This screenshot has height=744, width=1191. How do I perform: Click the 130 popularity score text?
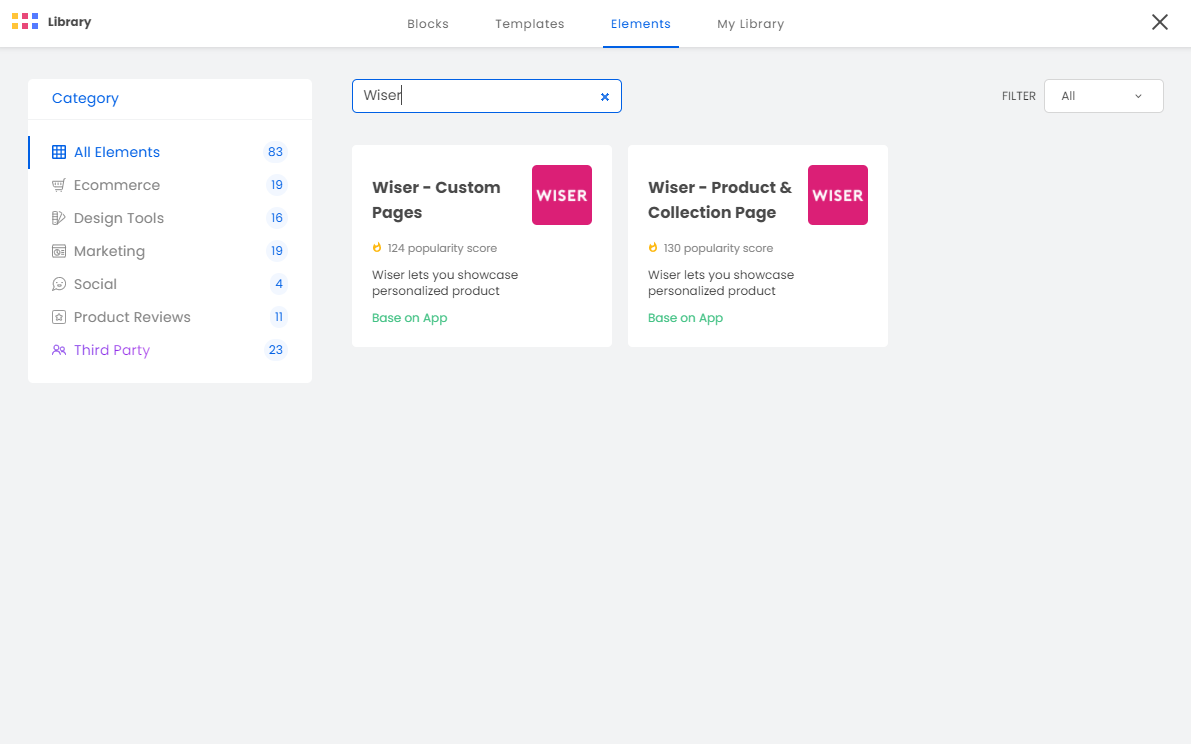pyautogui.click(x=718, y=248)
